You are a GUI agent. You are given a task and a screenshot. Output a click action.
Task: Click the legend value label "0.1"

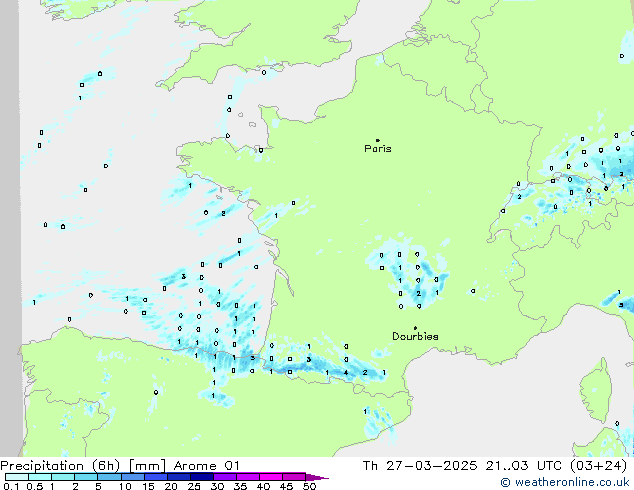(x=11, y=486)
